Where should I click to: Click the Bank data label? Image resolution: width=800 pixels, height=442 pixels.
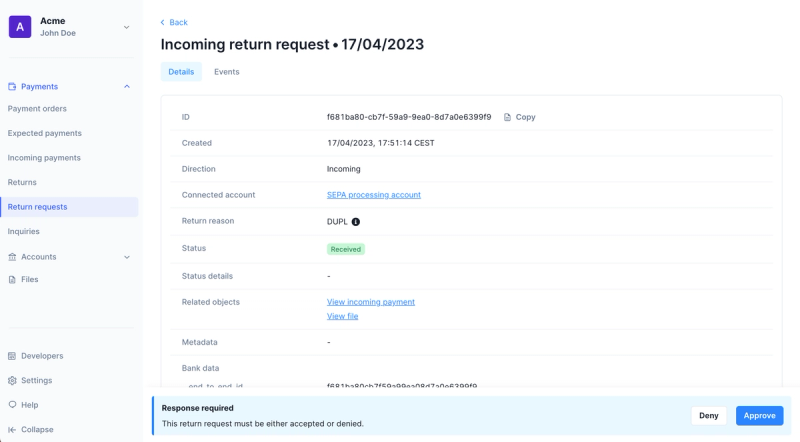click(x=201, y=369)
